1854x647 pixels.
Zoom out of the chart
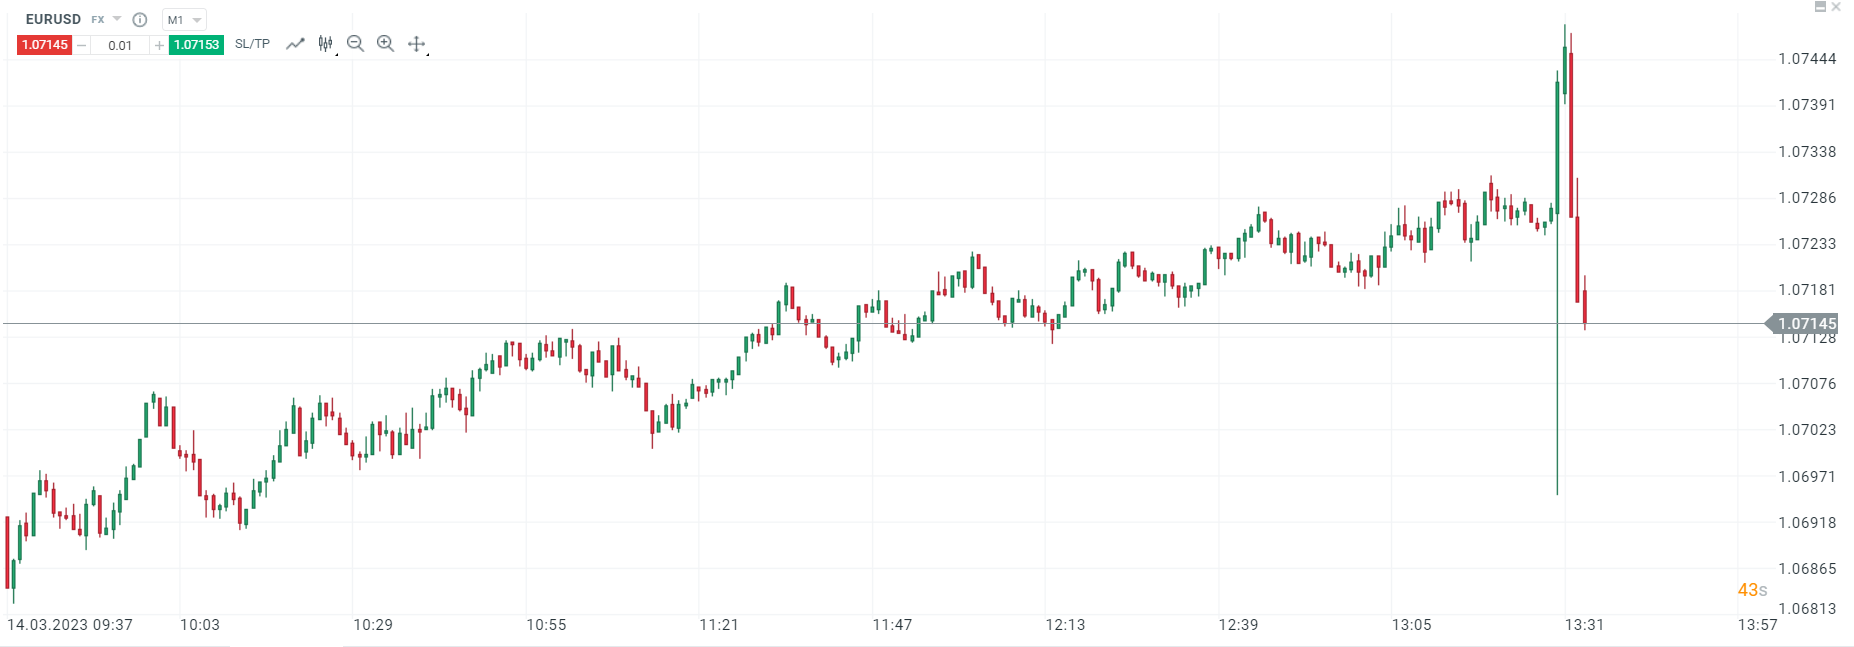[355, 44]
